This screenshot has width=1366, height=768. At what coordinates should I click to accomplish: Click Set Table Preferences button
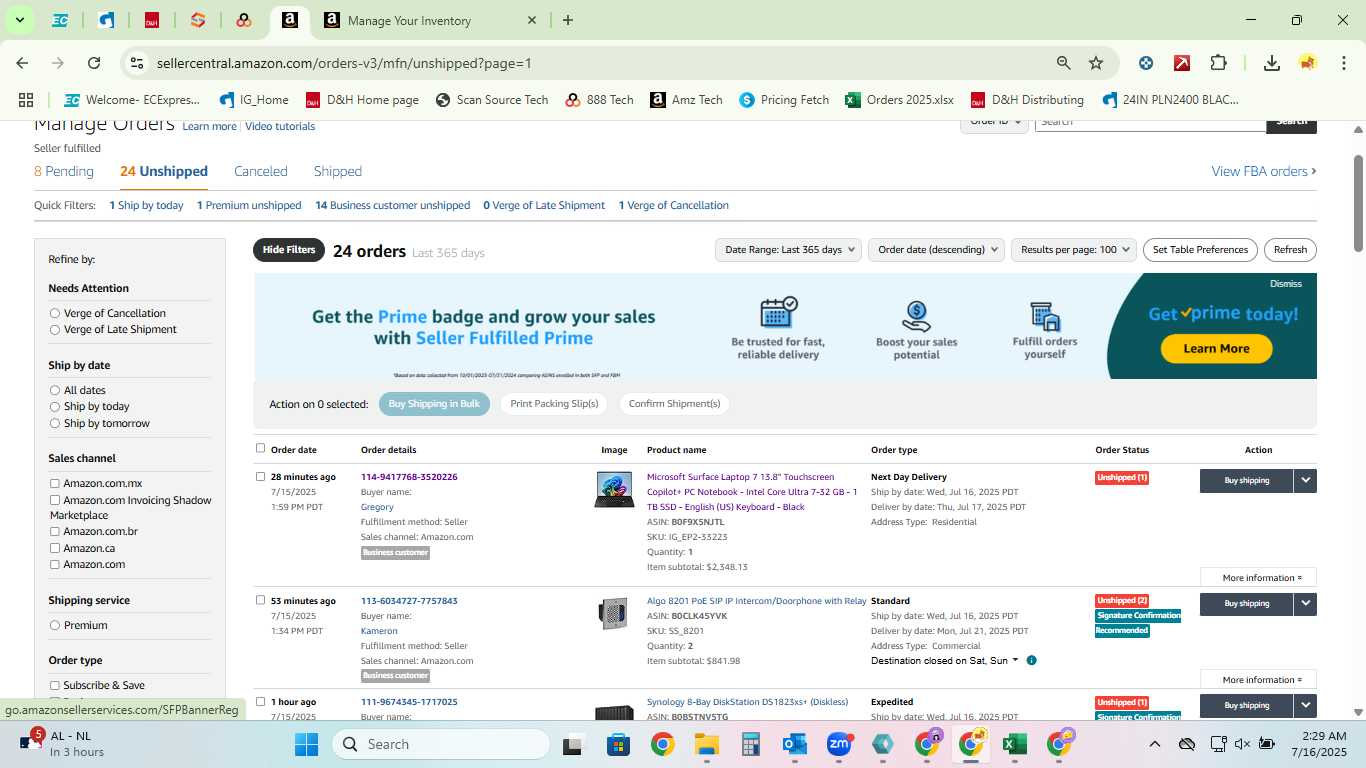pyautogui.click(x=1200, y=250)
